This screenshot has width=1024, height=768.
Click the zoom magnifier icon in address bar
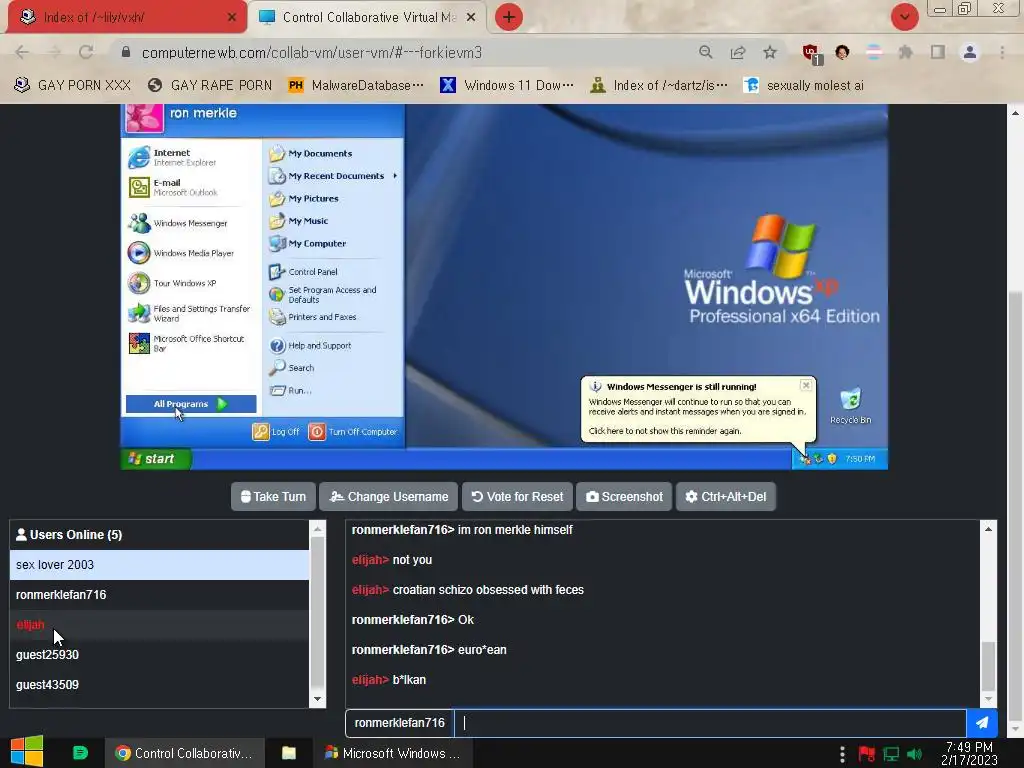(x=705, y=52)
